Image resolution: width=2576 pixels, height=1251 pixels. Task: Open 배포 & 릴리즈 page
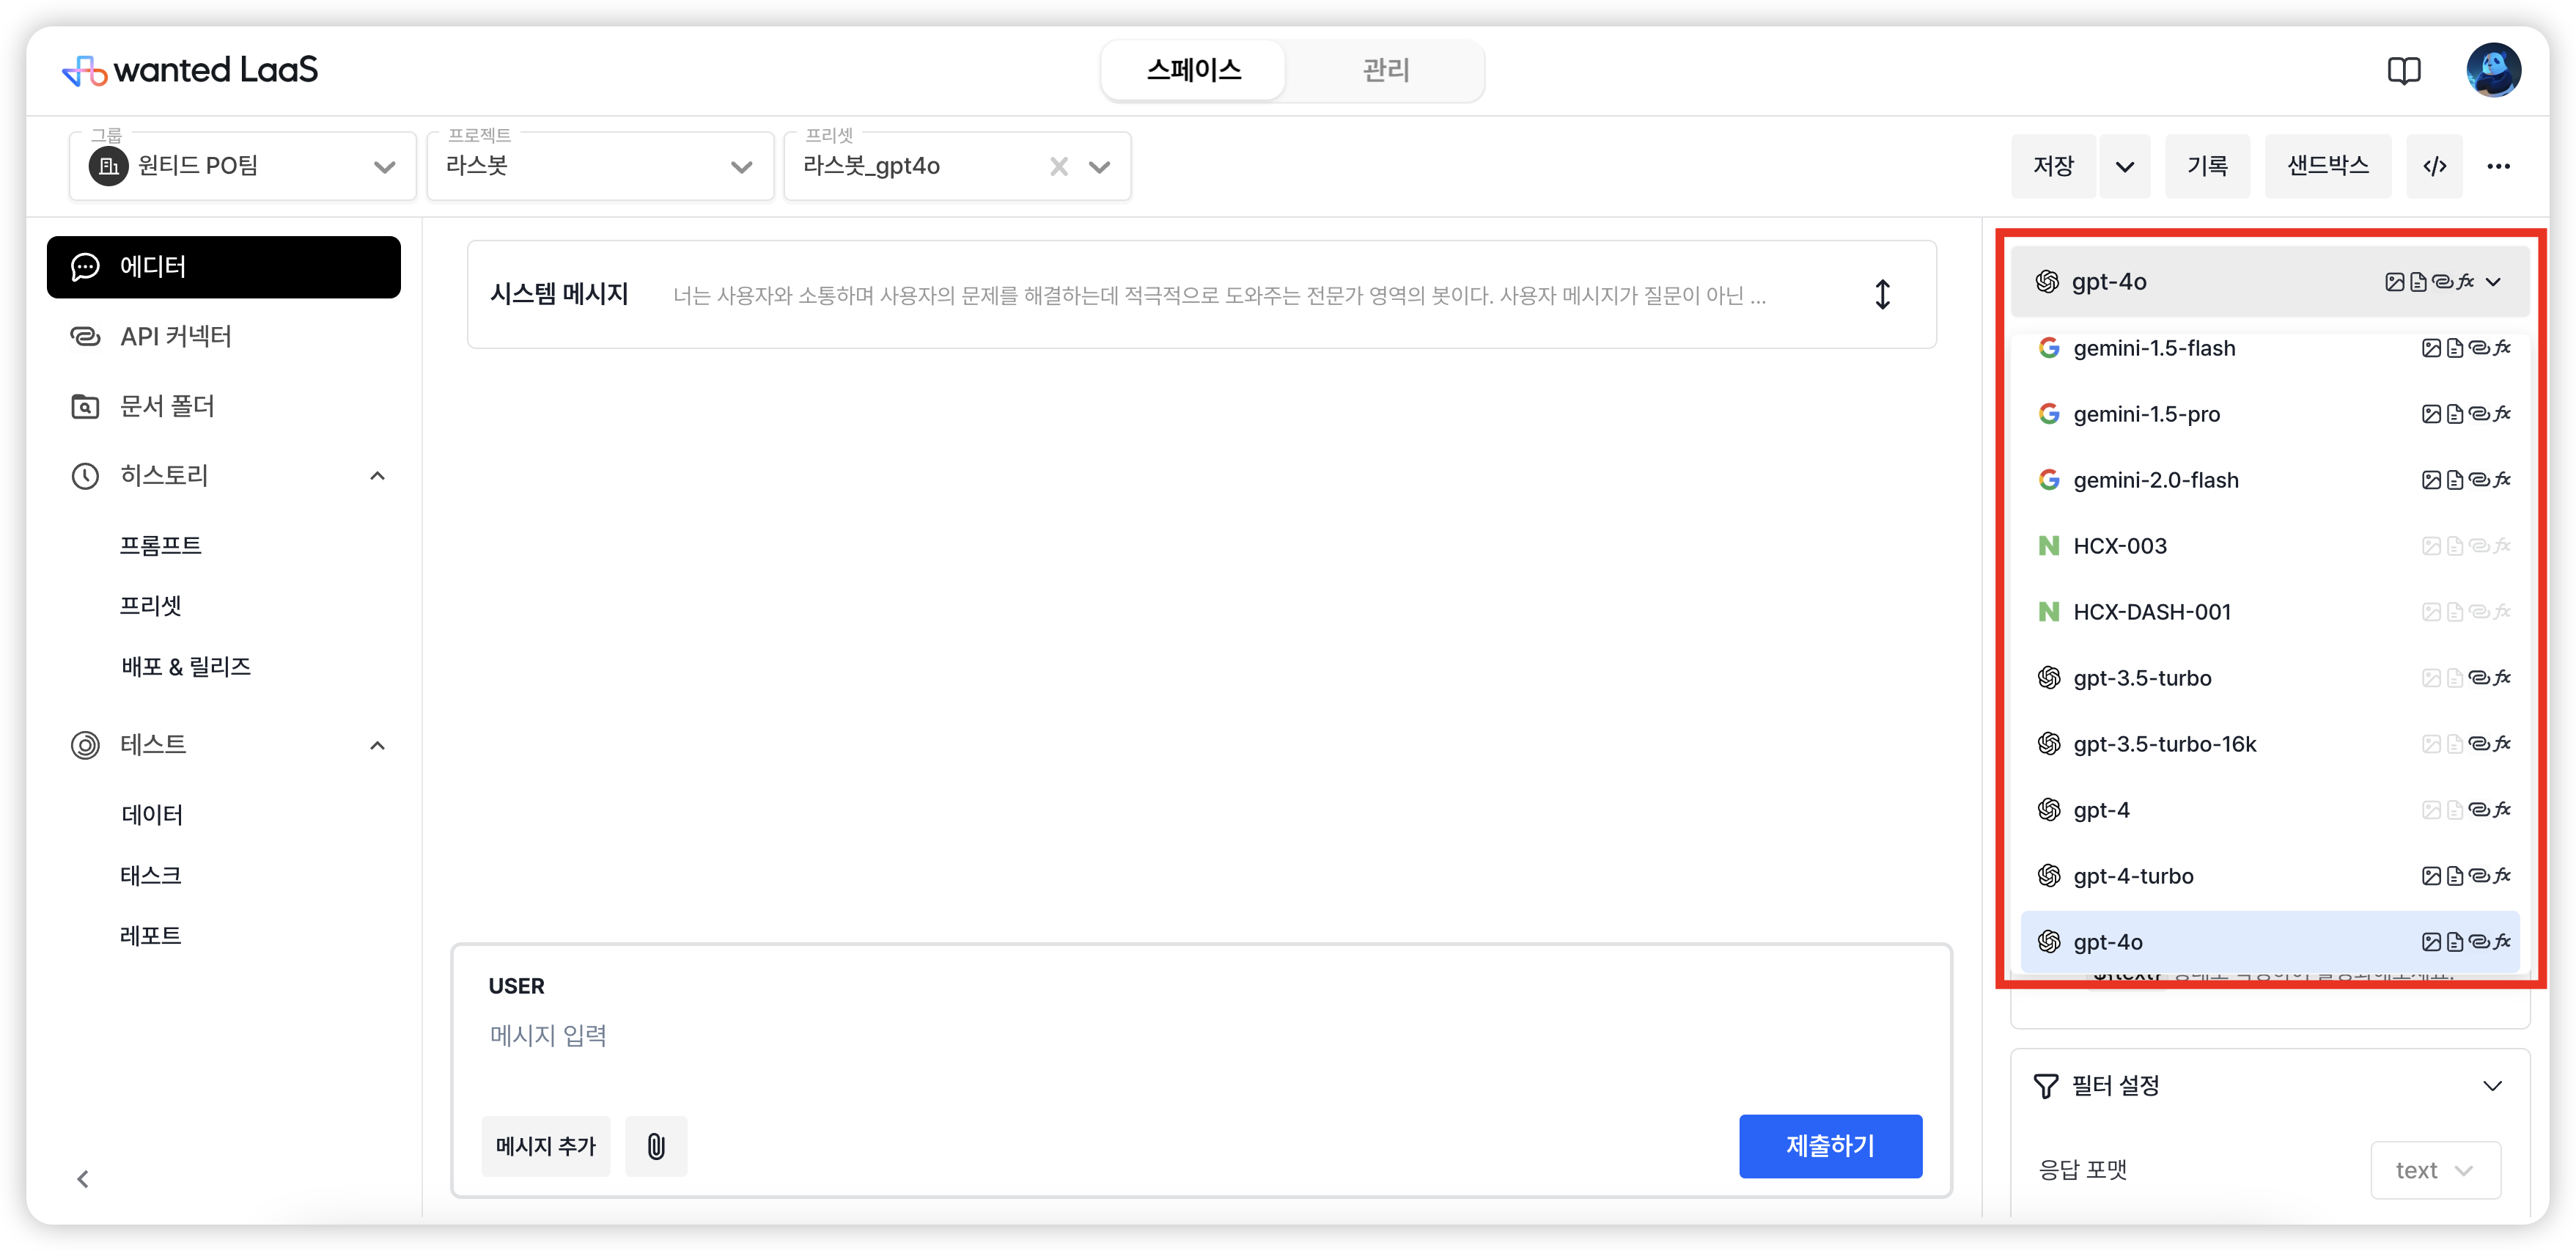point(186,667)
